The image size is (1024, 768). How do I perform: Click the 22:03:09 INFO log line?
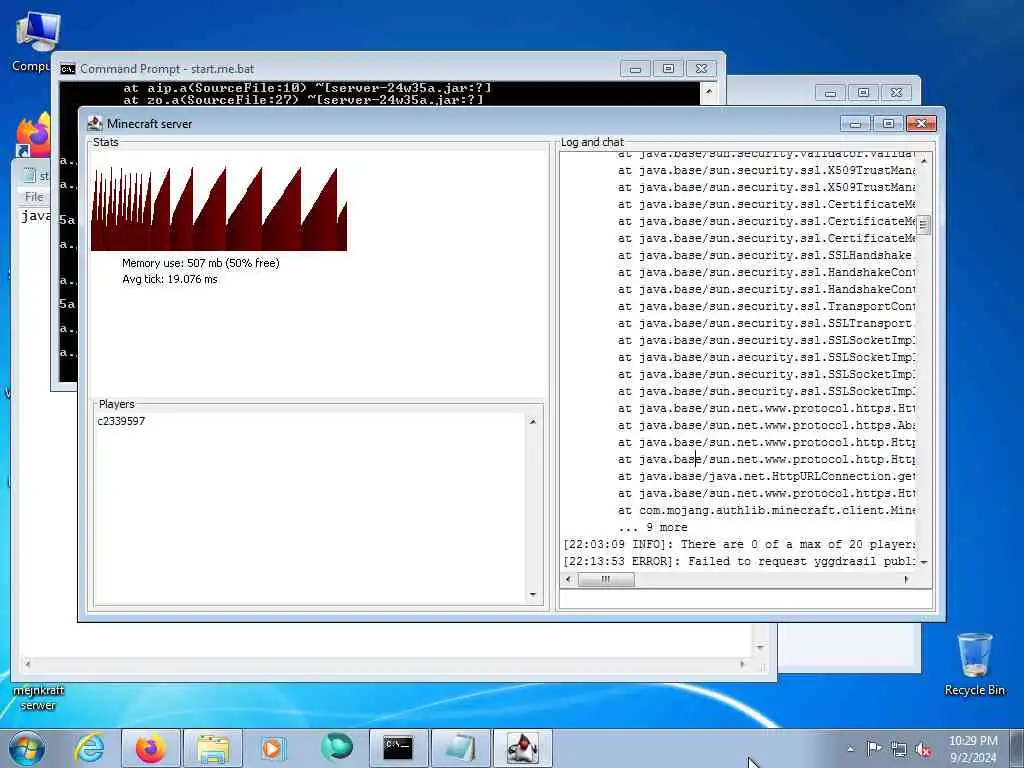tap(739, 544)
